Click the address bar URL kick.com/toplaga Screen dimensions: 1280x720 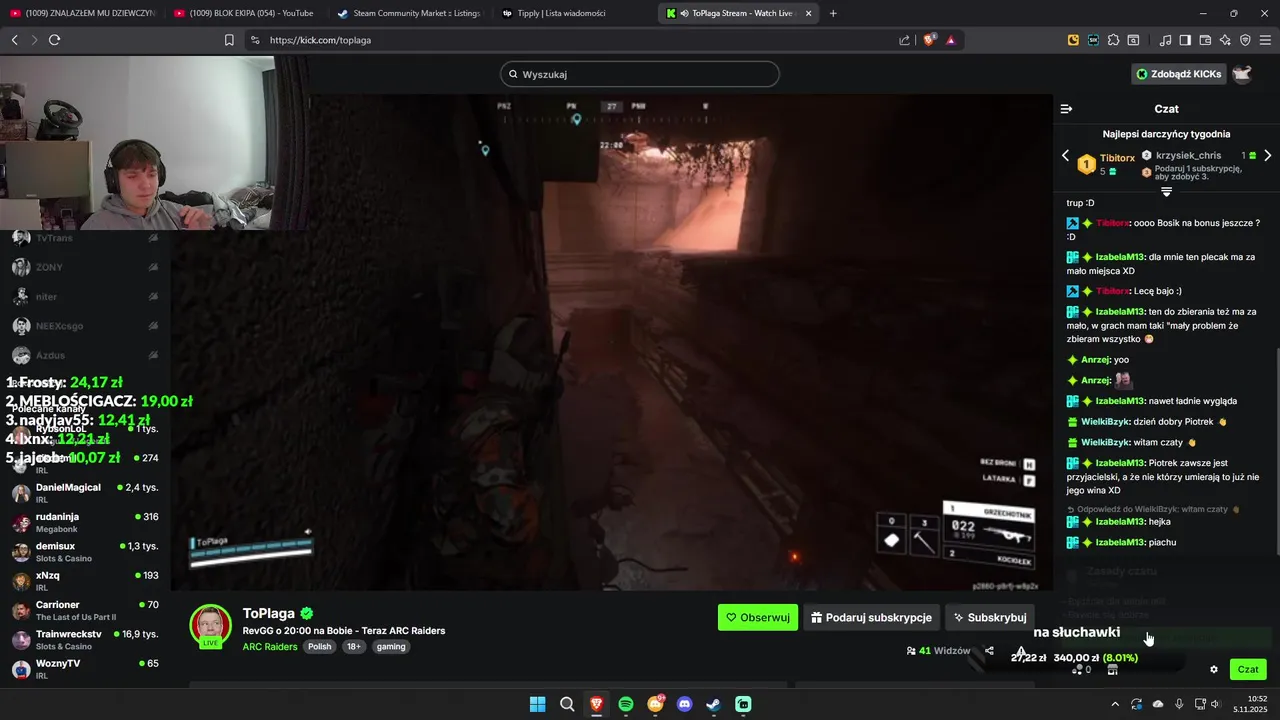tap(320, 40)
